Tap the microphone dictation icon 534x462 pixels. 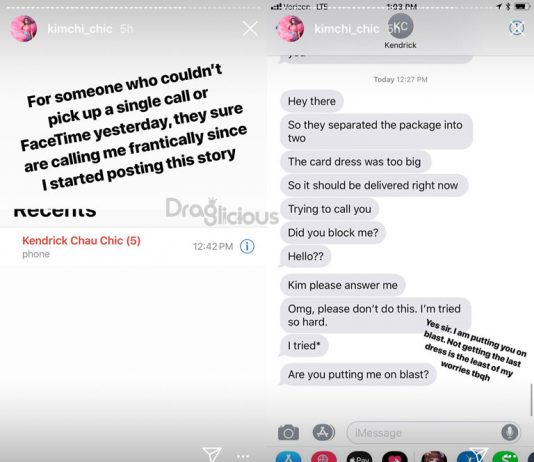(509, 432)
